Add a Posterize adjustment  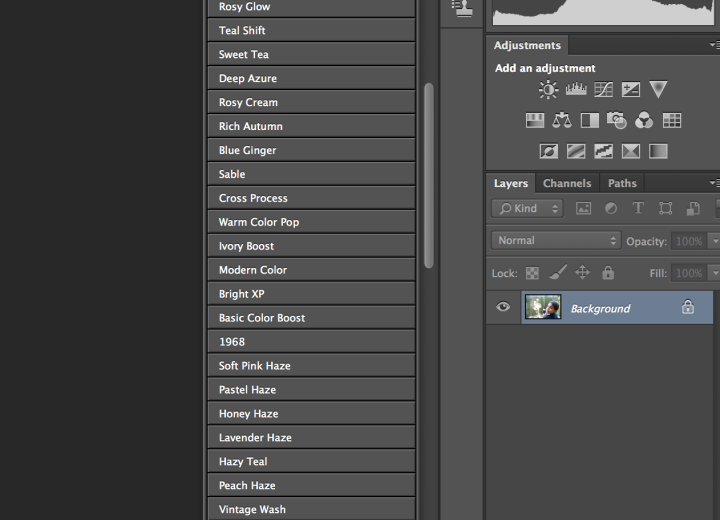point(576,151)
